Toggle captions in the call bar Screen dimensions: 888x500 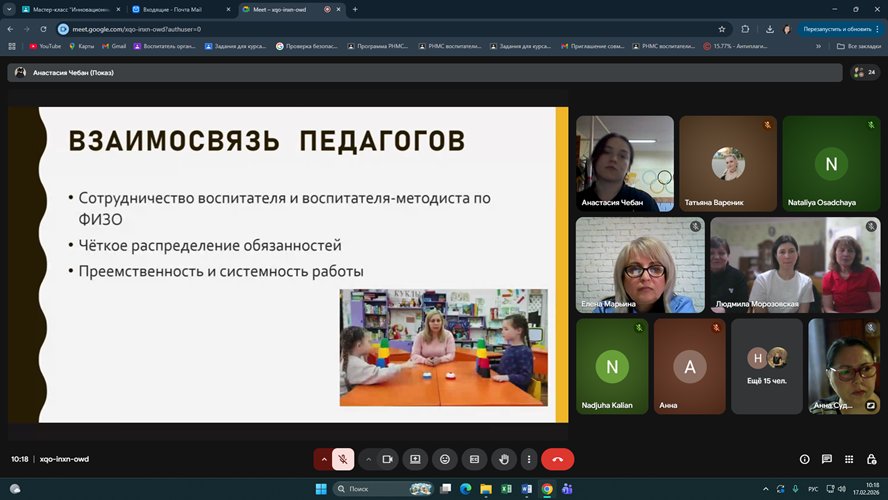[x=475, y=459]
